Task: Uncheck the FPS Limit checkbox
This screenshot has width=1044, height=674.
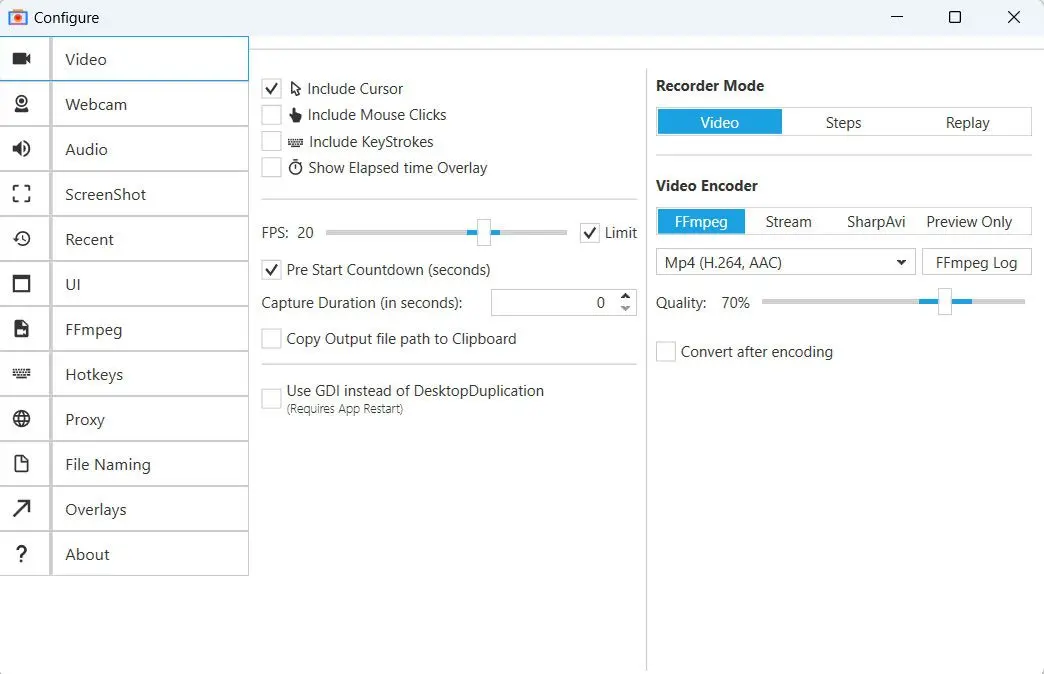Action: coord(589,232)
